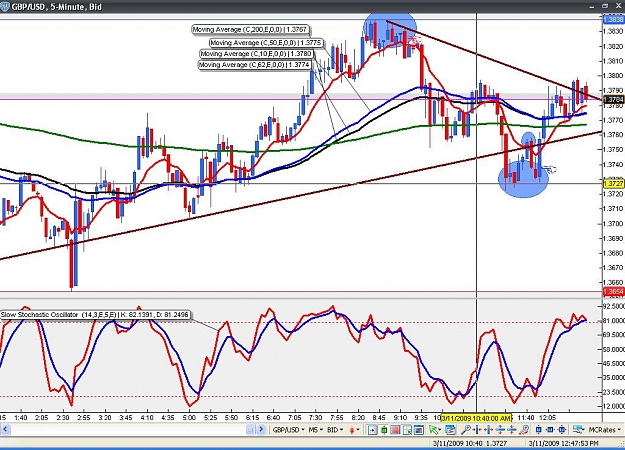Viewport: 625px width, 450px height.
Task: Click the chart scrollbar right arrow
Action: [x=261, y=430]
